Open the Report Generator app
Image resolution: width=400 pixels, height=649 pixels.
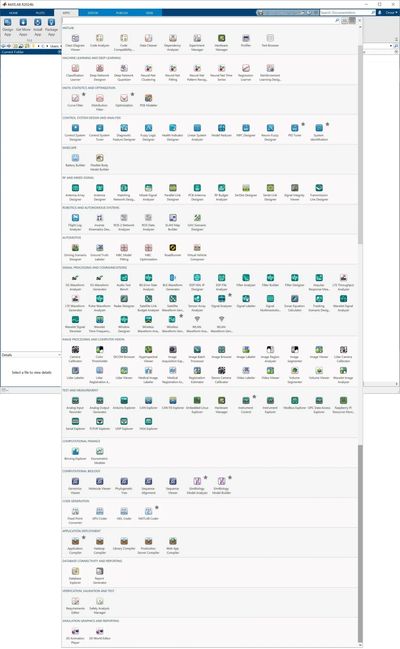[99, 575]
